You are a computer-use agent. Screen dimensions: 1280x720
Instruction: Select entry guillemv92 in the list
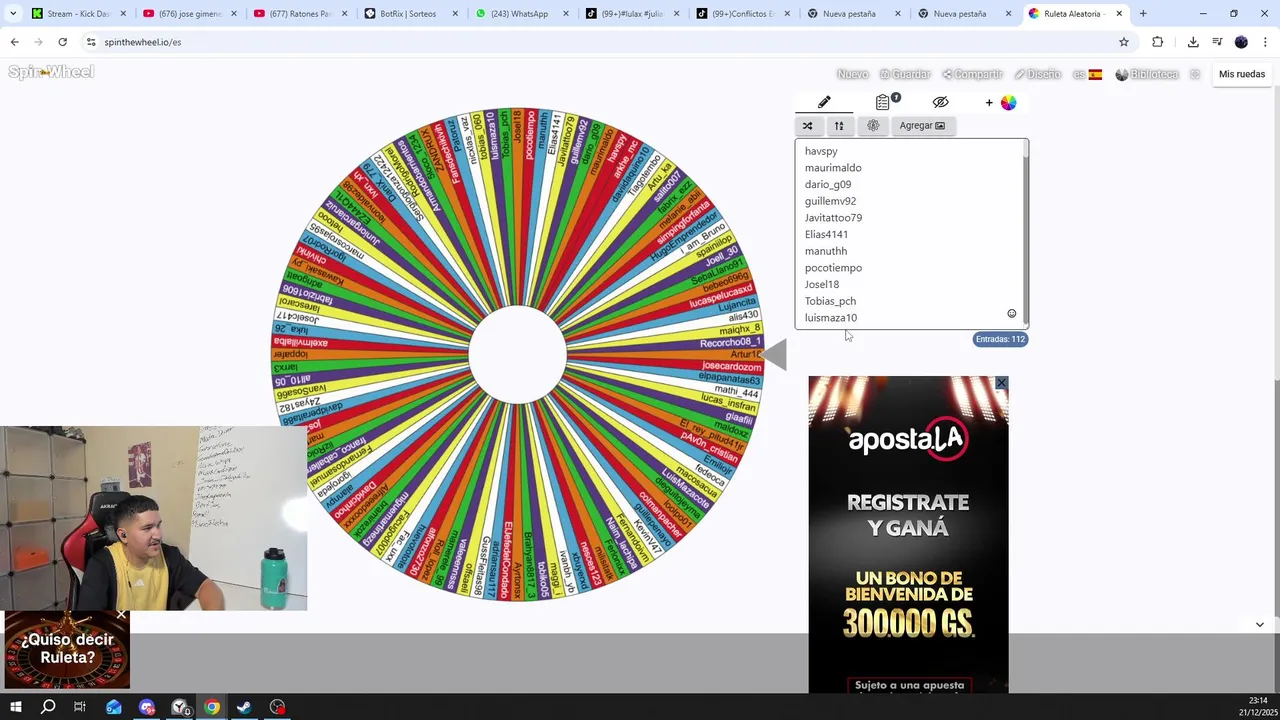point(830,201)
